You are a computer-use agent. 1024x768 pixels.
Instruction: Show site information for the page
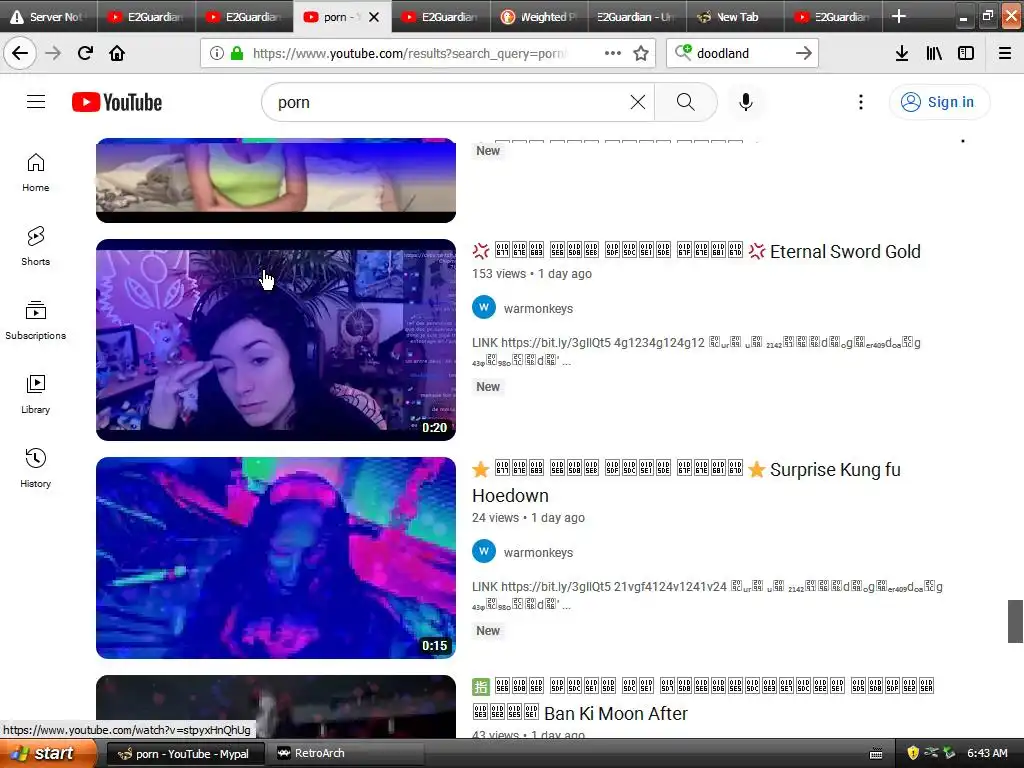click(x=217, y=53)
